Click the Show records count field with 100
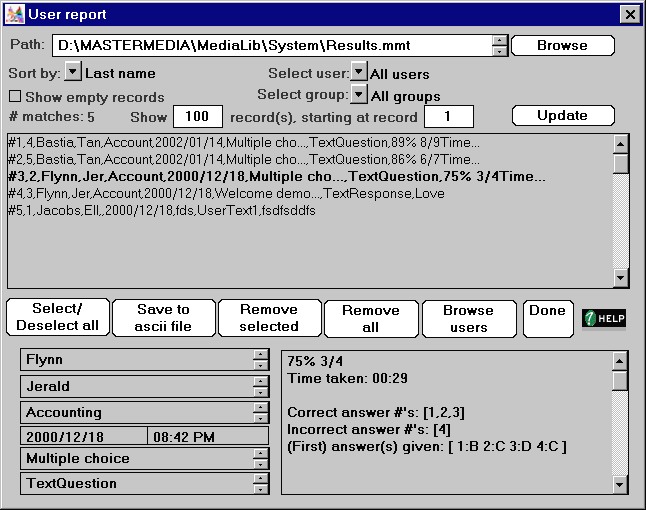 pos(198,117)
